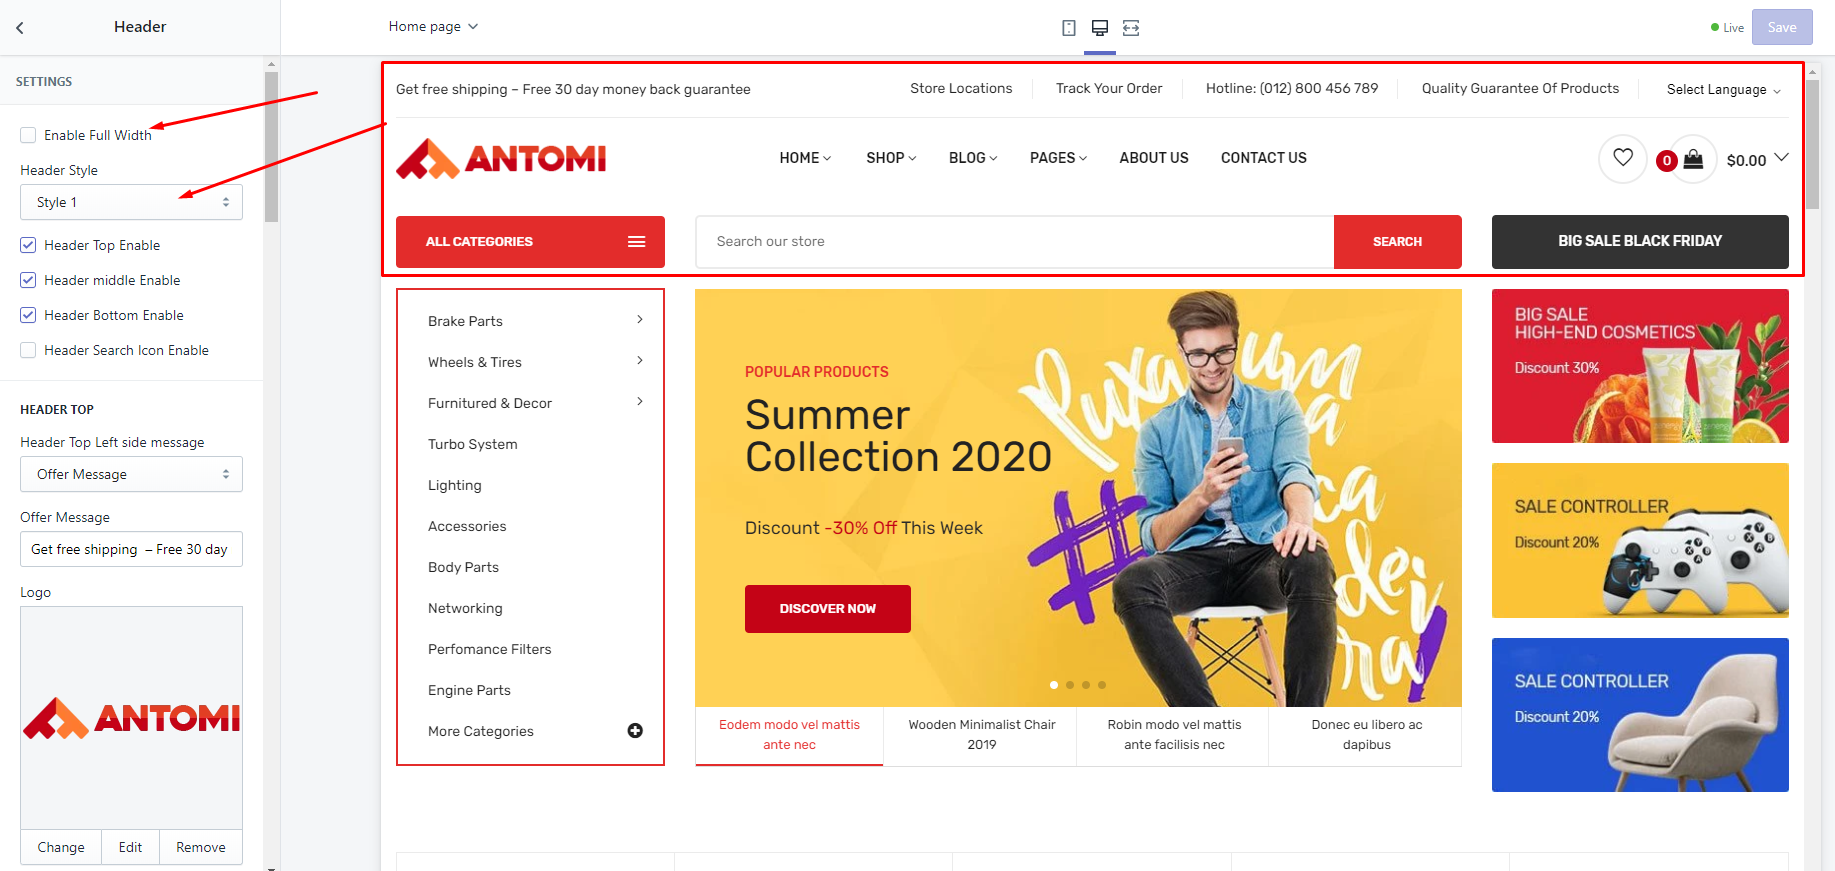Click plus icon next to More Categories
Viewport: 1835px width, 871px height.
click(x=635, y=731)
